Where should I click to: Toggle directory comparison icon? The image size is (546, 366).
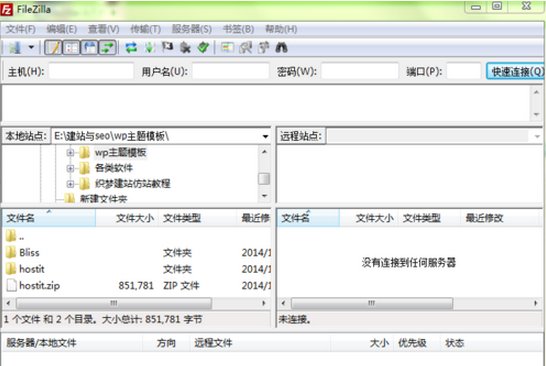(x=245, y=47)
